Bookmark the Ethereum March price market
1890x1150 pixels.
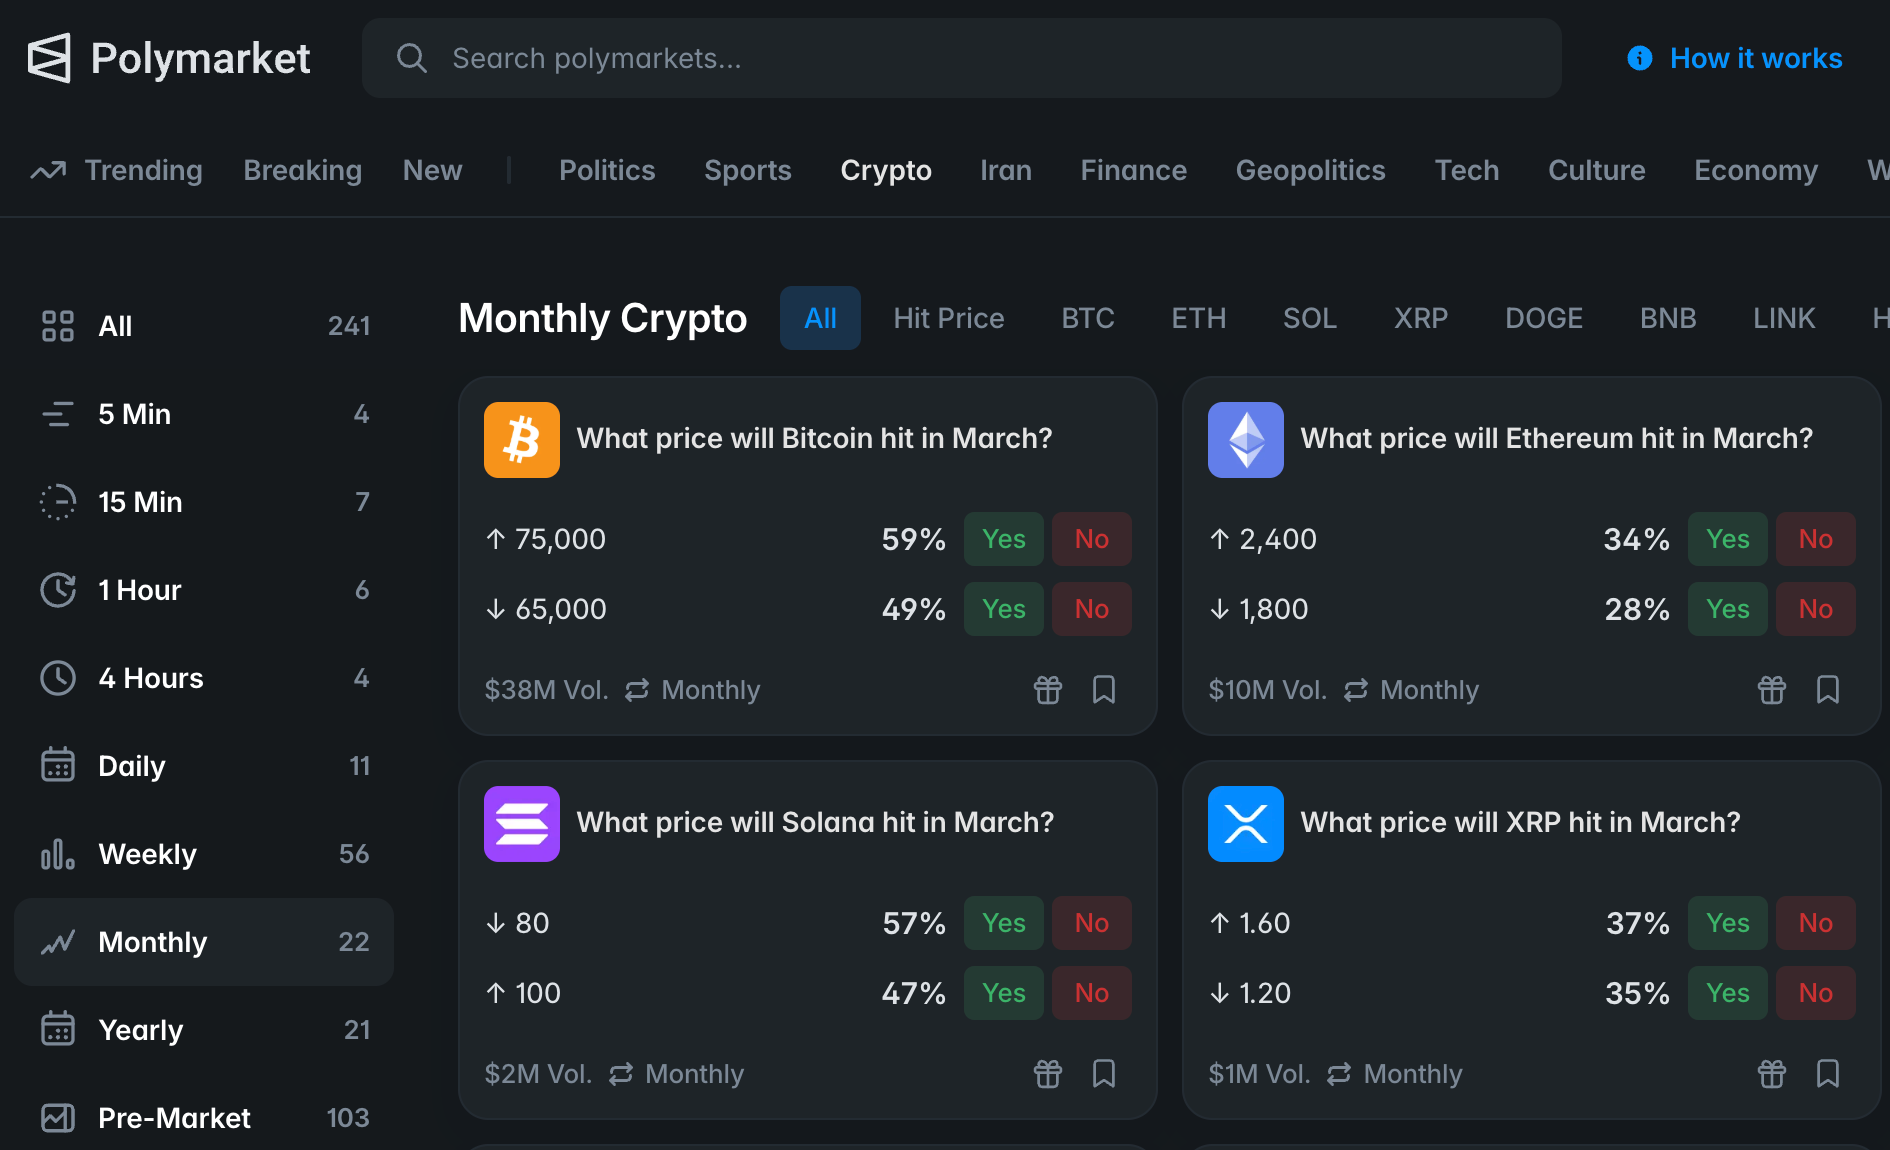(1827, 690)
